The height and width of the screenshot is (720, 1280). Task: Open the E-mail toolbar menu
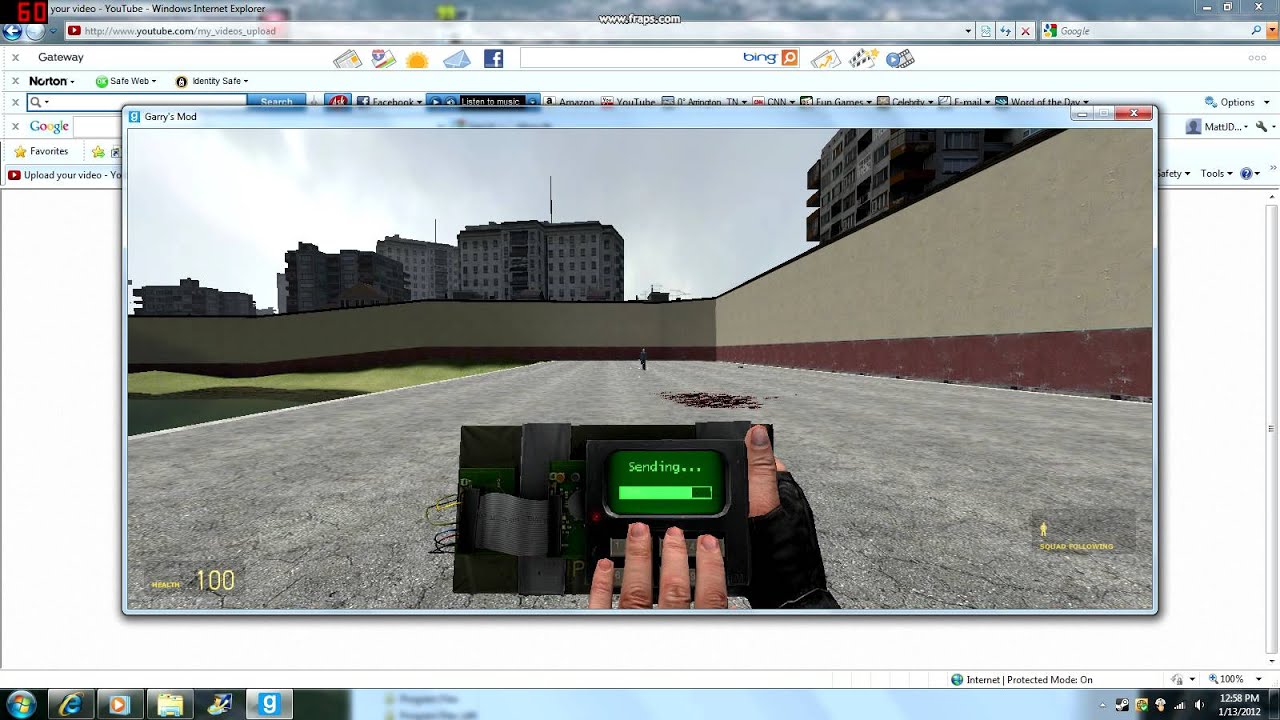(x=964, y=101)
